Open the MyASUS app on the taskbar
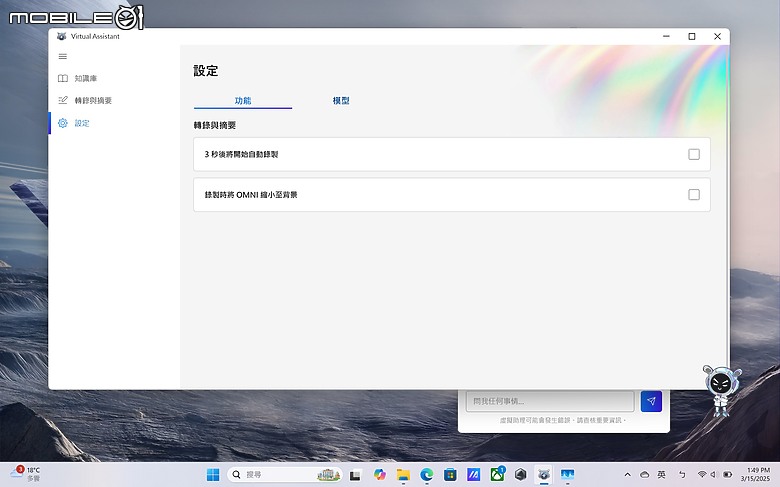The image size is (780, 487). point(474,475)
